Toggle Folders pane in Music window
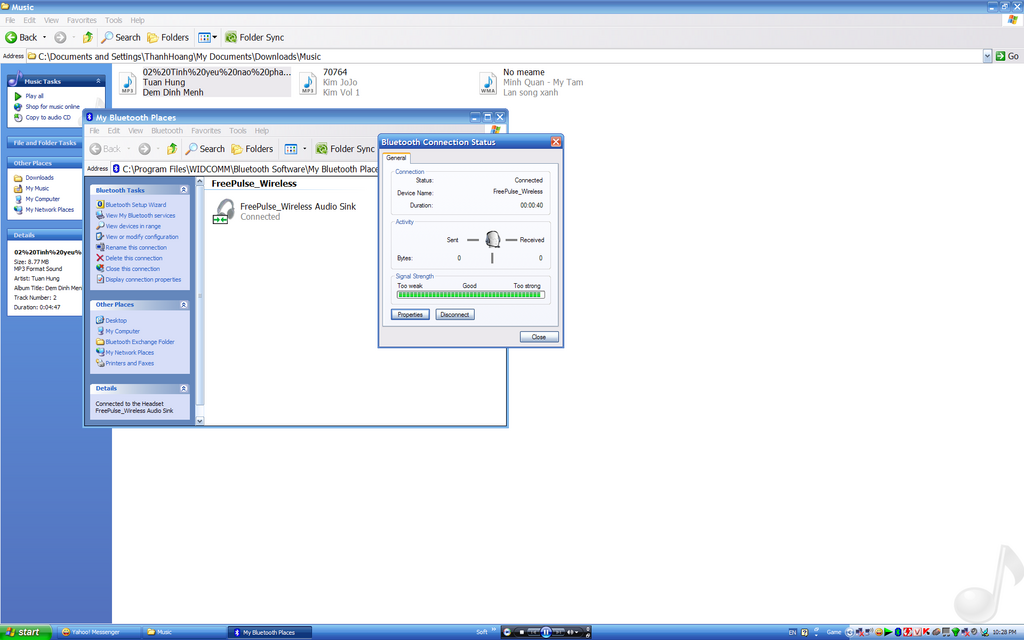This screenshot has width=1024, height=640. click(x=167, y=37)
